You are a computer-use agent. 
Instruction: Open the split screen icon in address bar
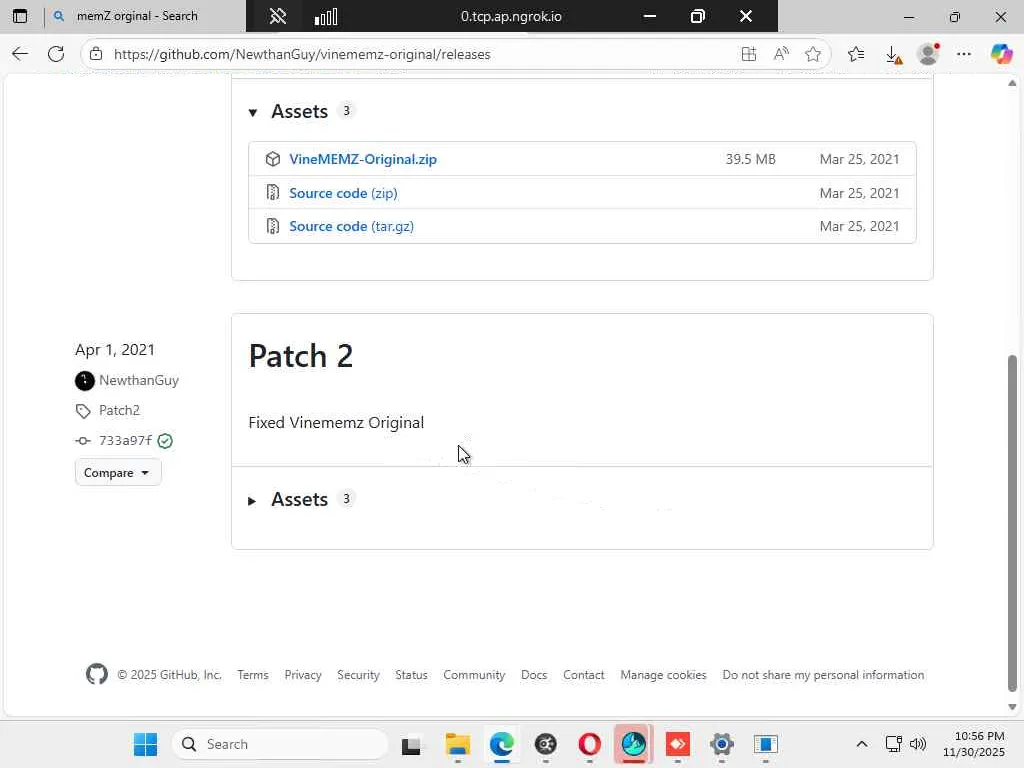click(x=749, y=54)
